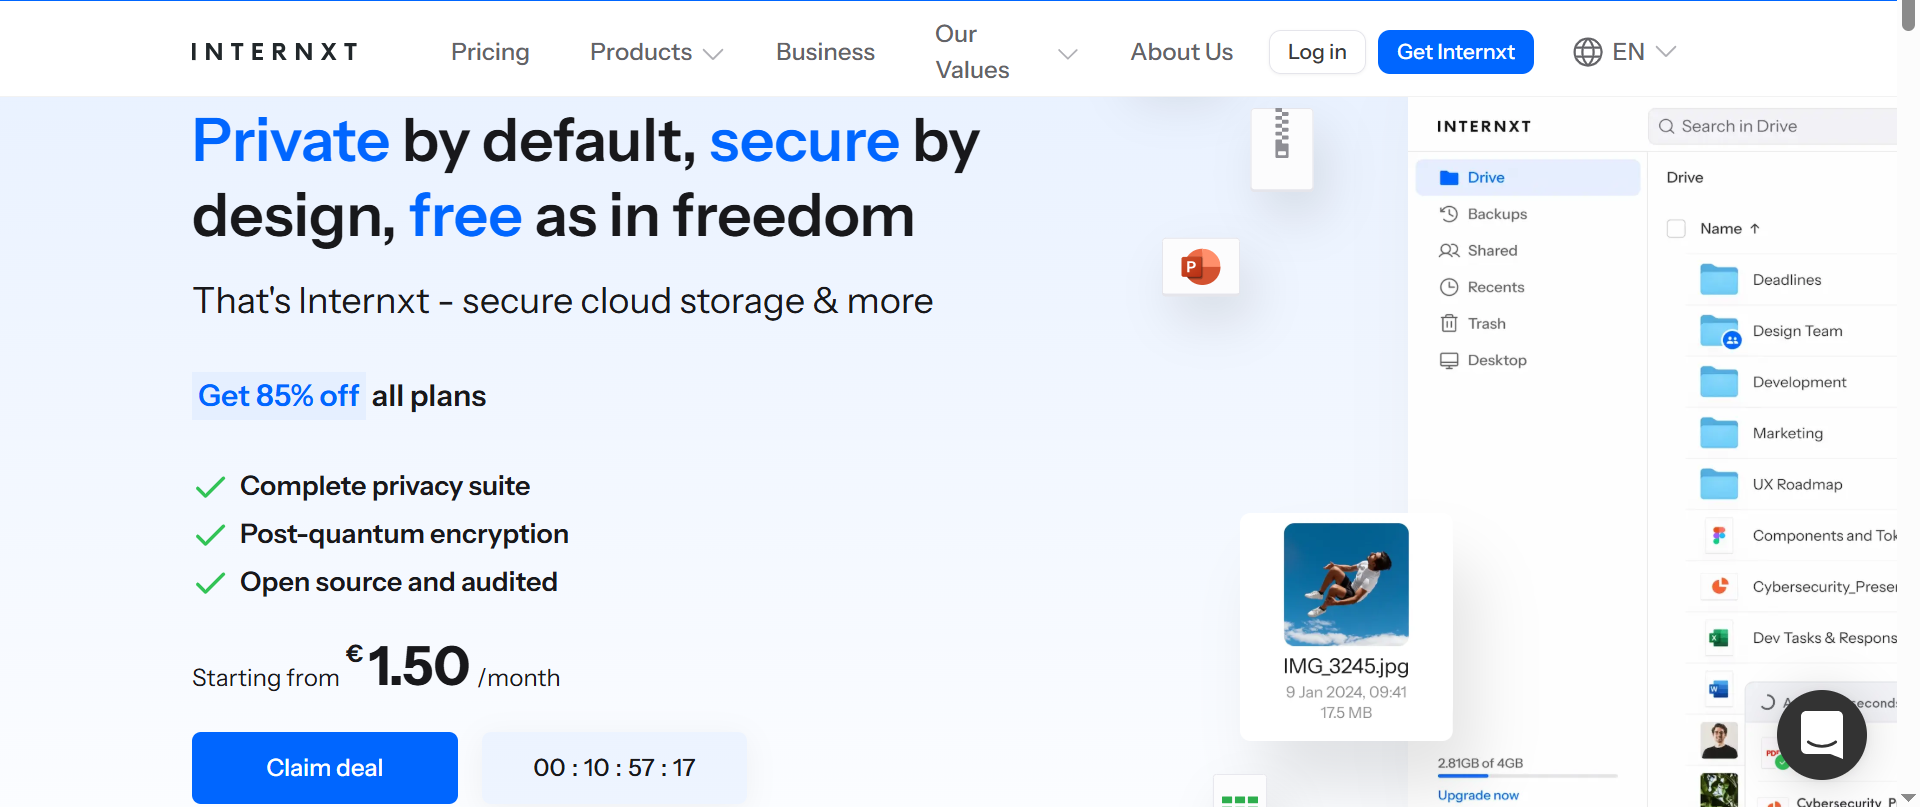Click the globe language icon

1587,52
